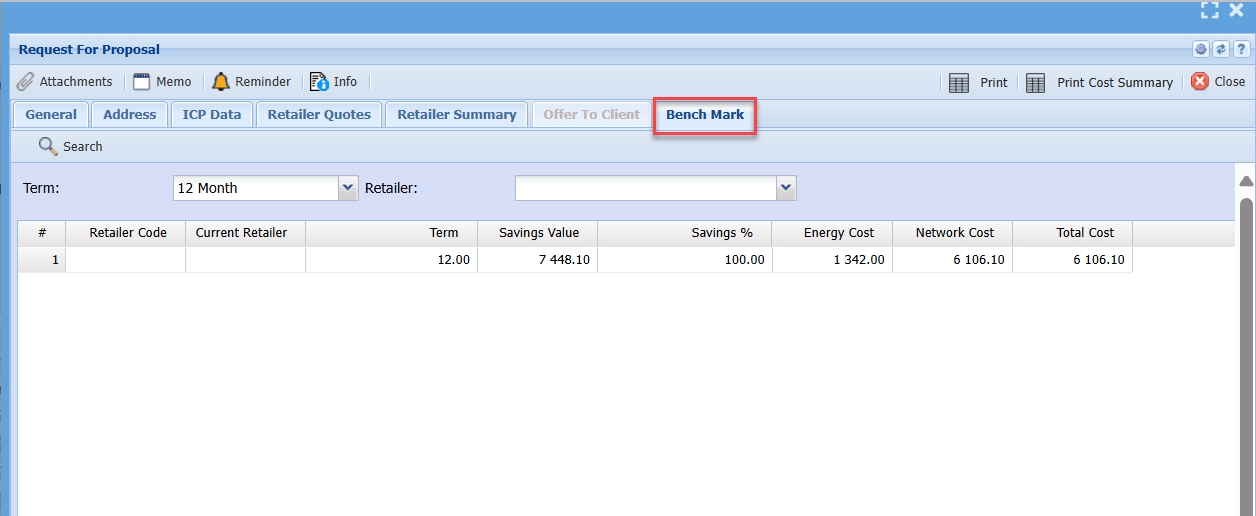Click the Print Cost Summary button
This screenshot has height=516, width=1256.
tap(1100, 83)
